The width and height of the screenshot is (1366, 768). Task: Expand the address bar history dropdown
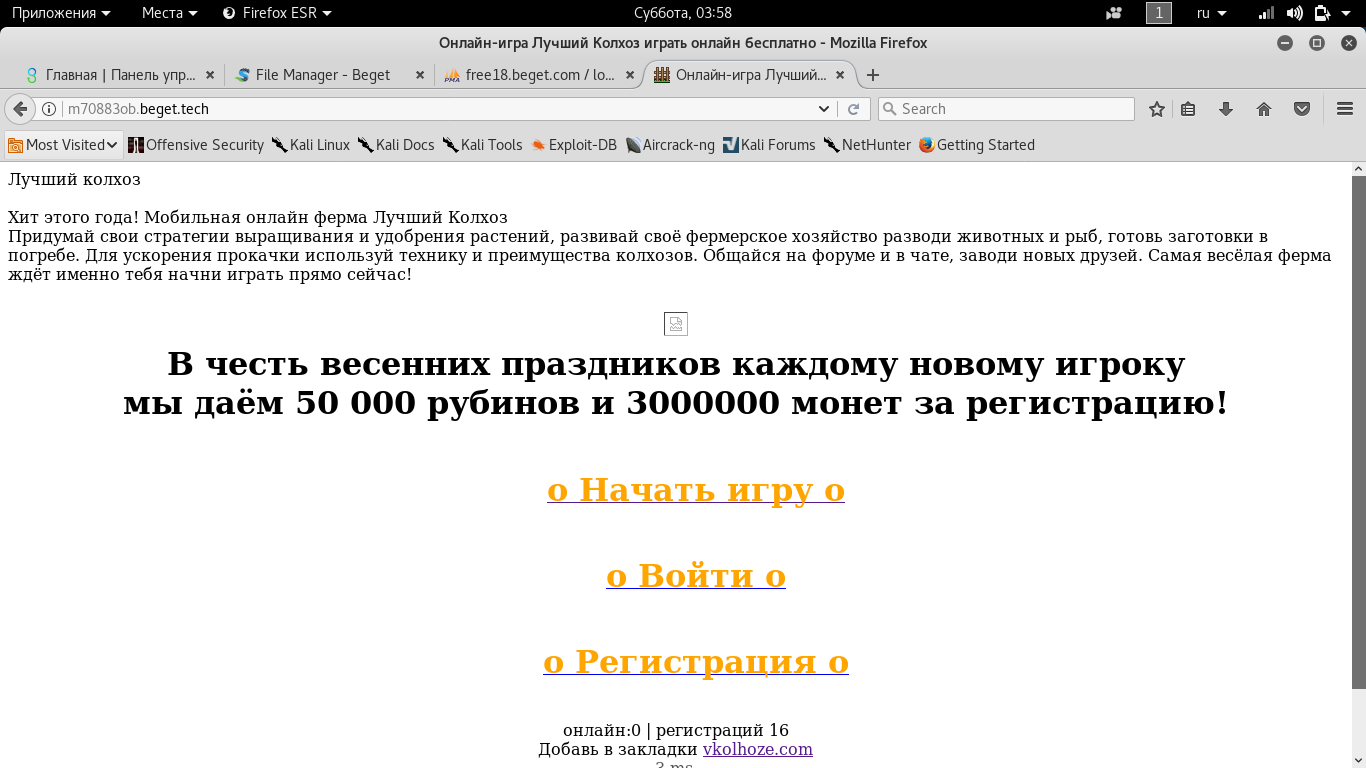(824, 109)
